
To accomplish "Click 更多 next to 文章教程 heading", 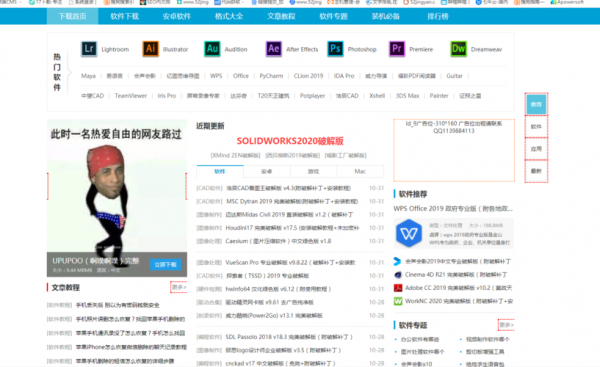I will point(179,287).
